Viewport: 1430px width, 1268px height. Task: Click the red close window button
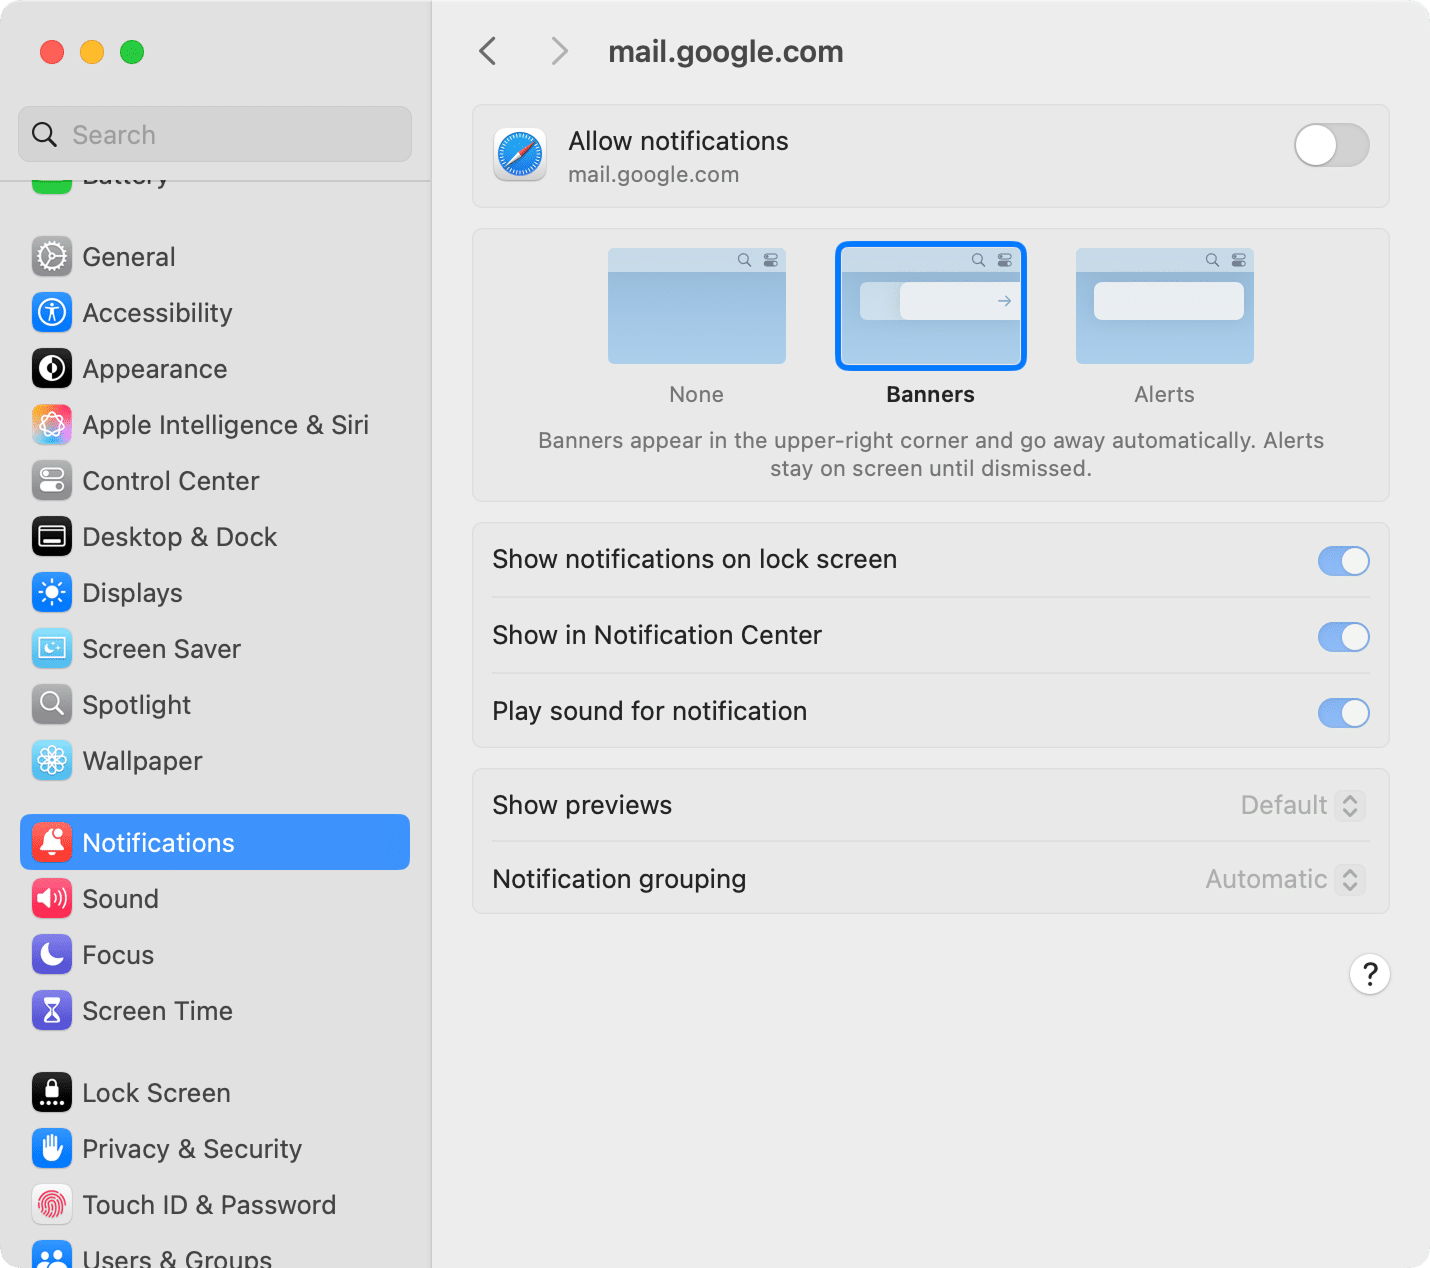[x=52, y=52]
